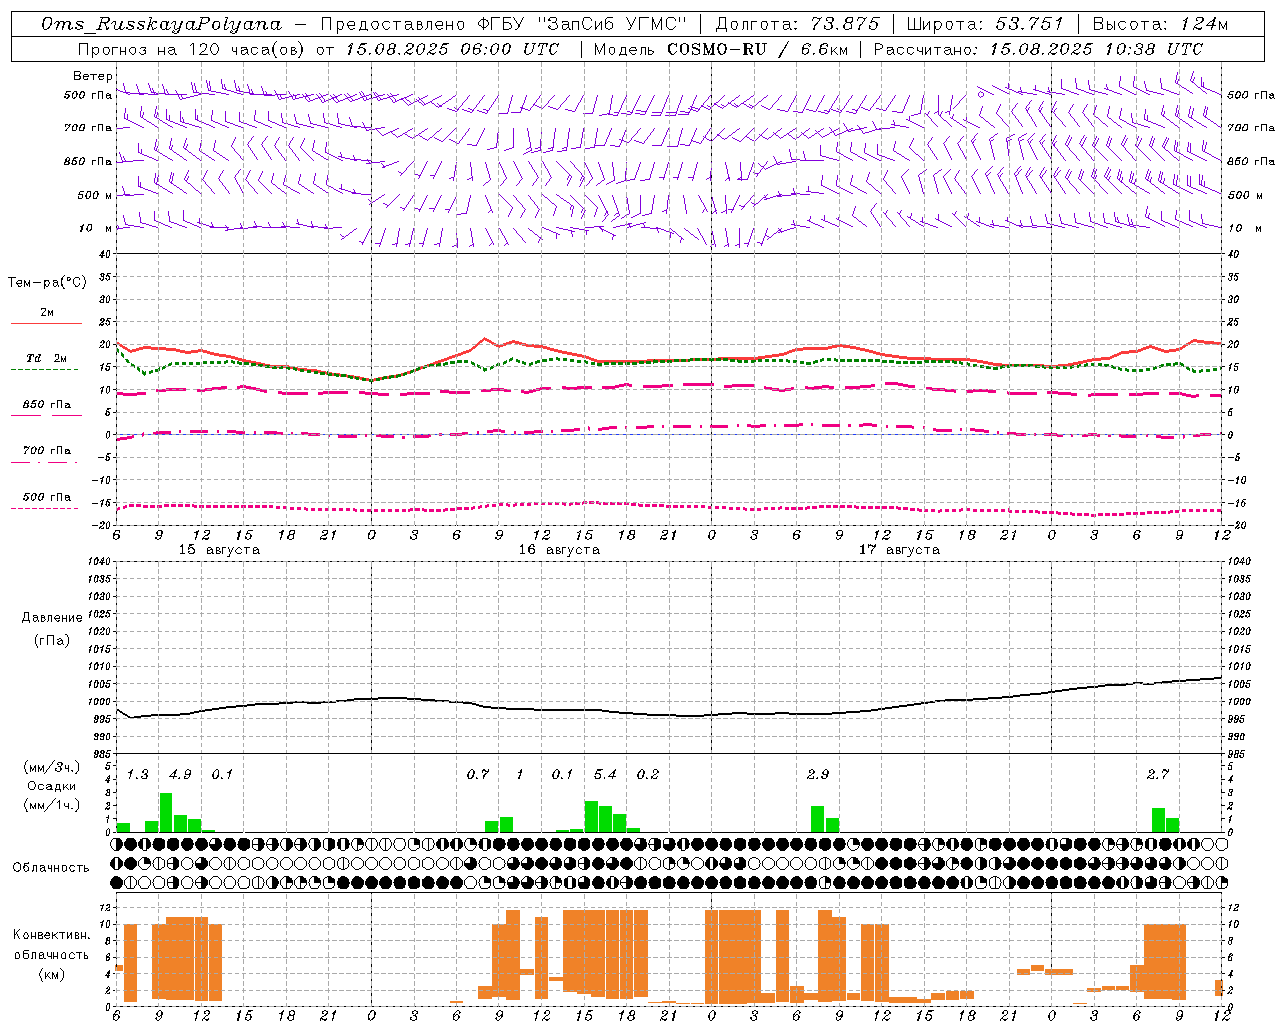
Task: Click the model name COSMO-RU / 6.6км
Action: point(757,48)
